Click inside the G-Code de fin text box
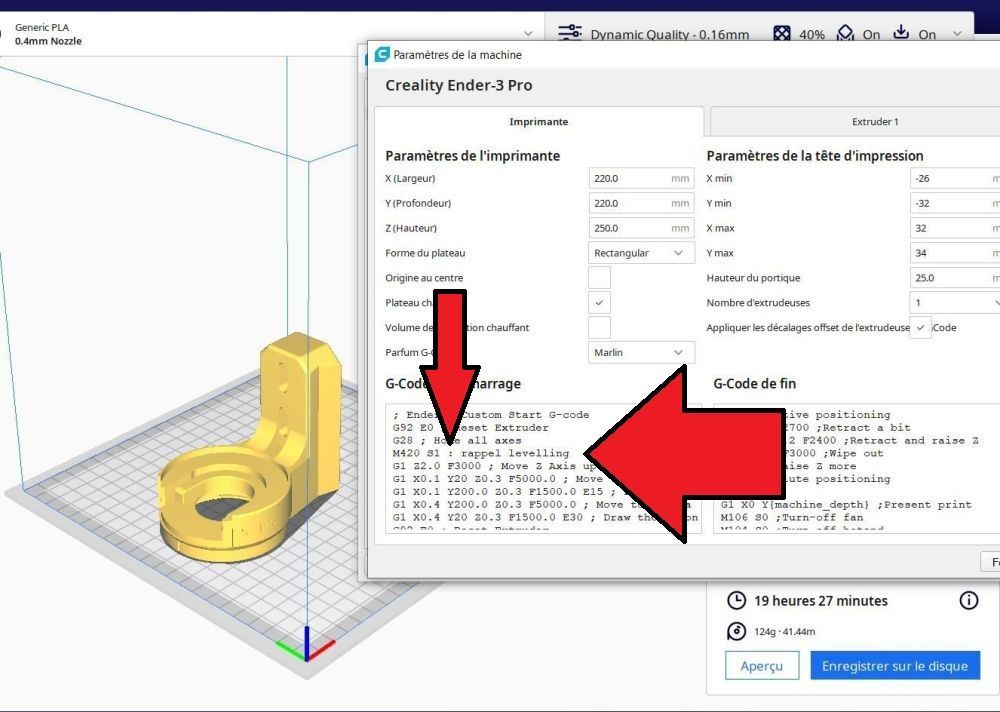1000x712 pixels. click(857, 468)
